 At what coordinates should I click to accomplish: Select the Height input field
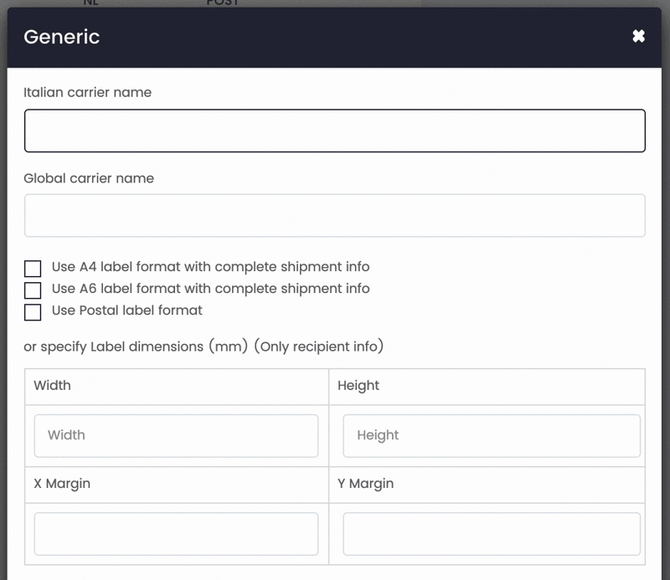491,436
